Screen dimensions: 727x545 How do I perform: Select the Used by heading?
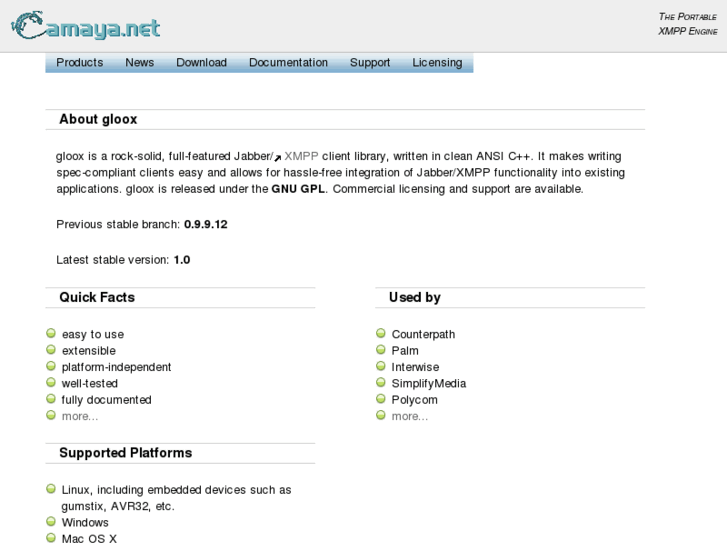(415, 297)
